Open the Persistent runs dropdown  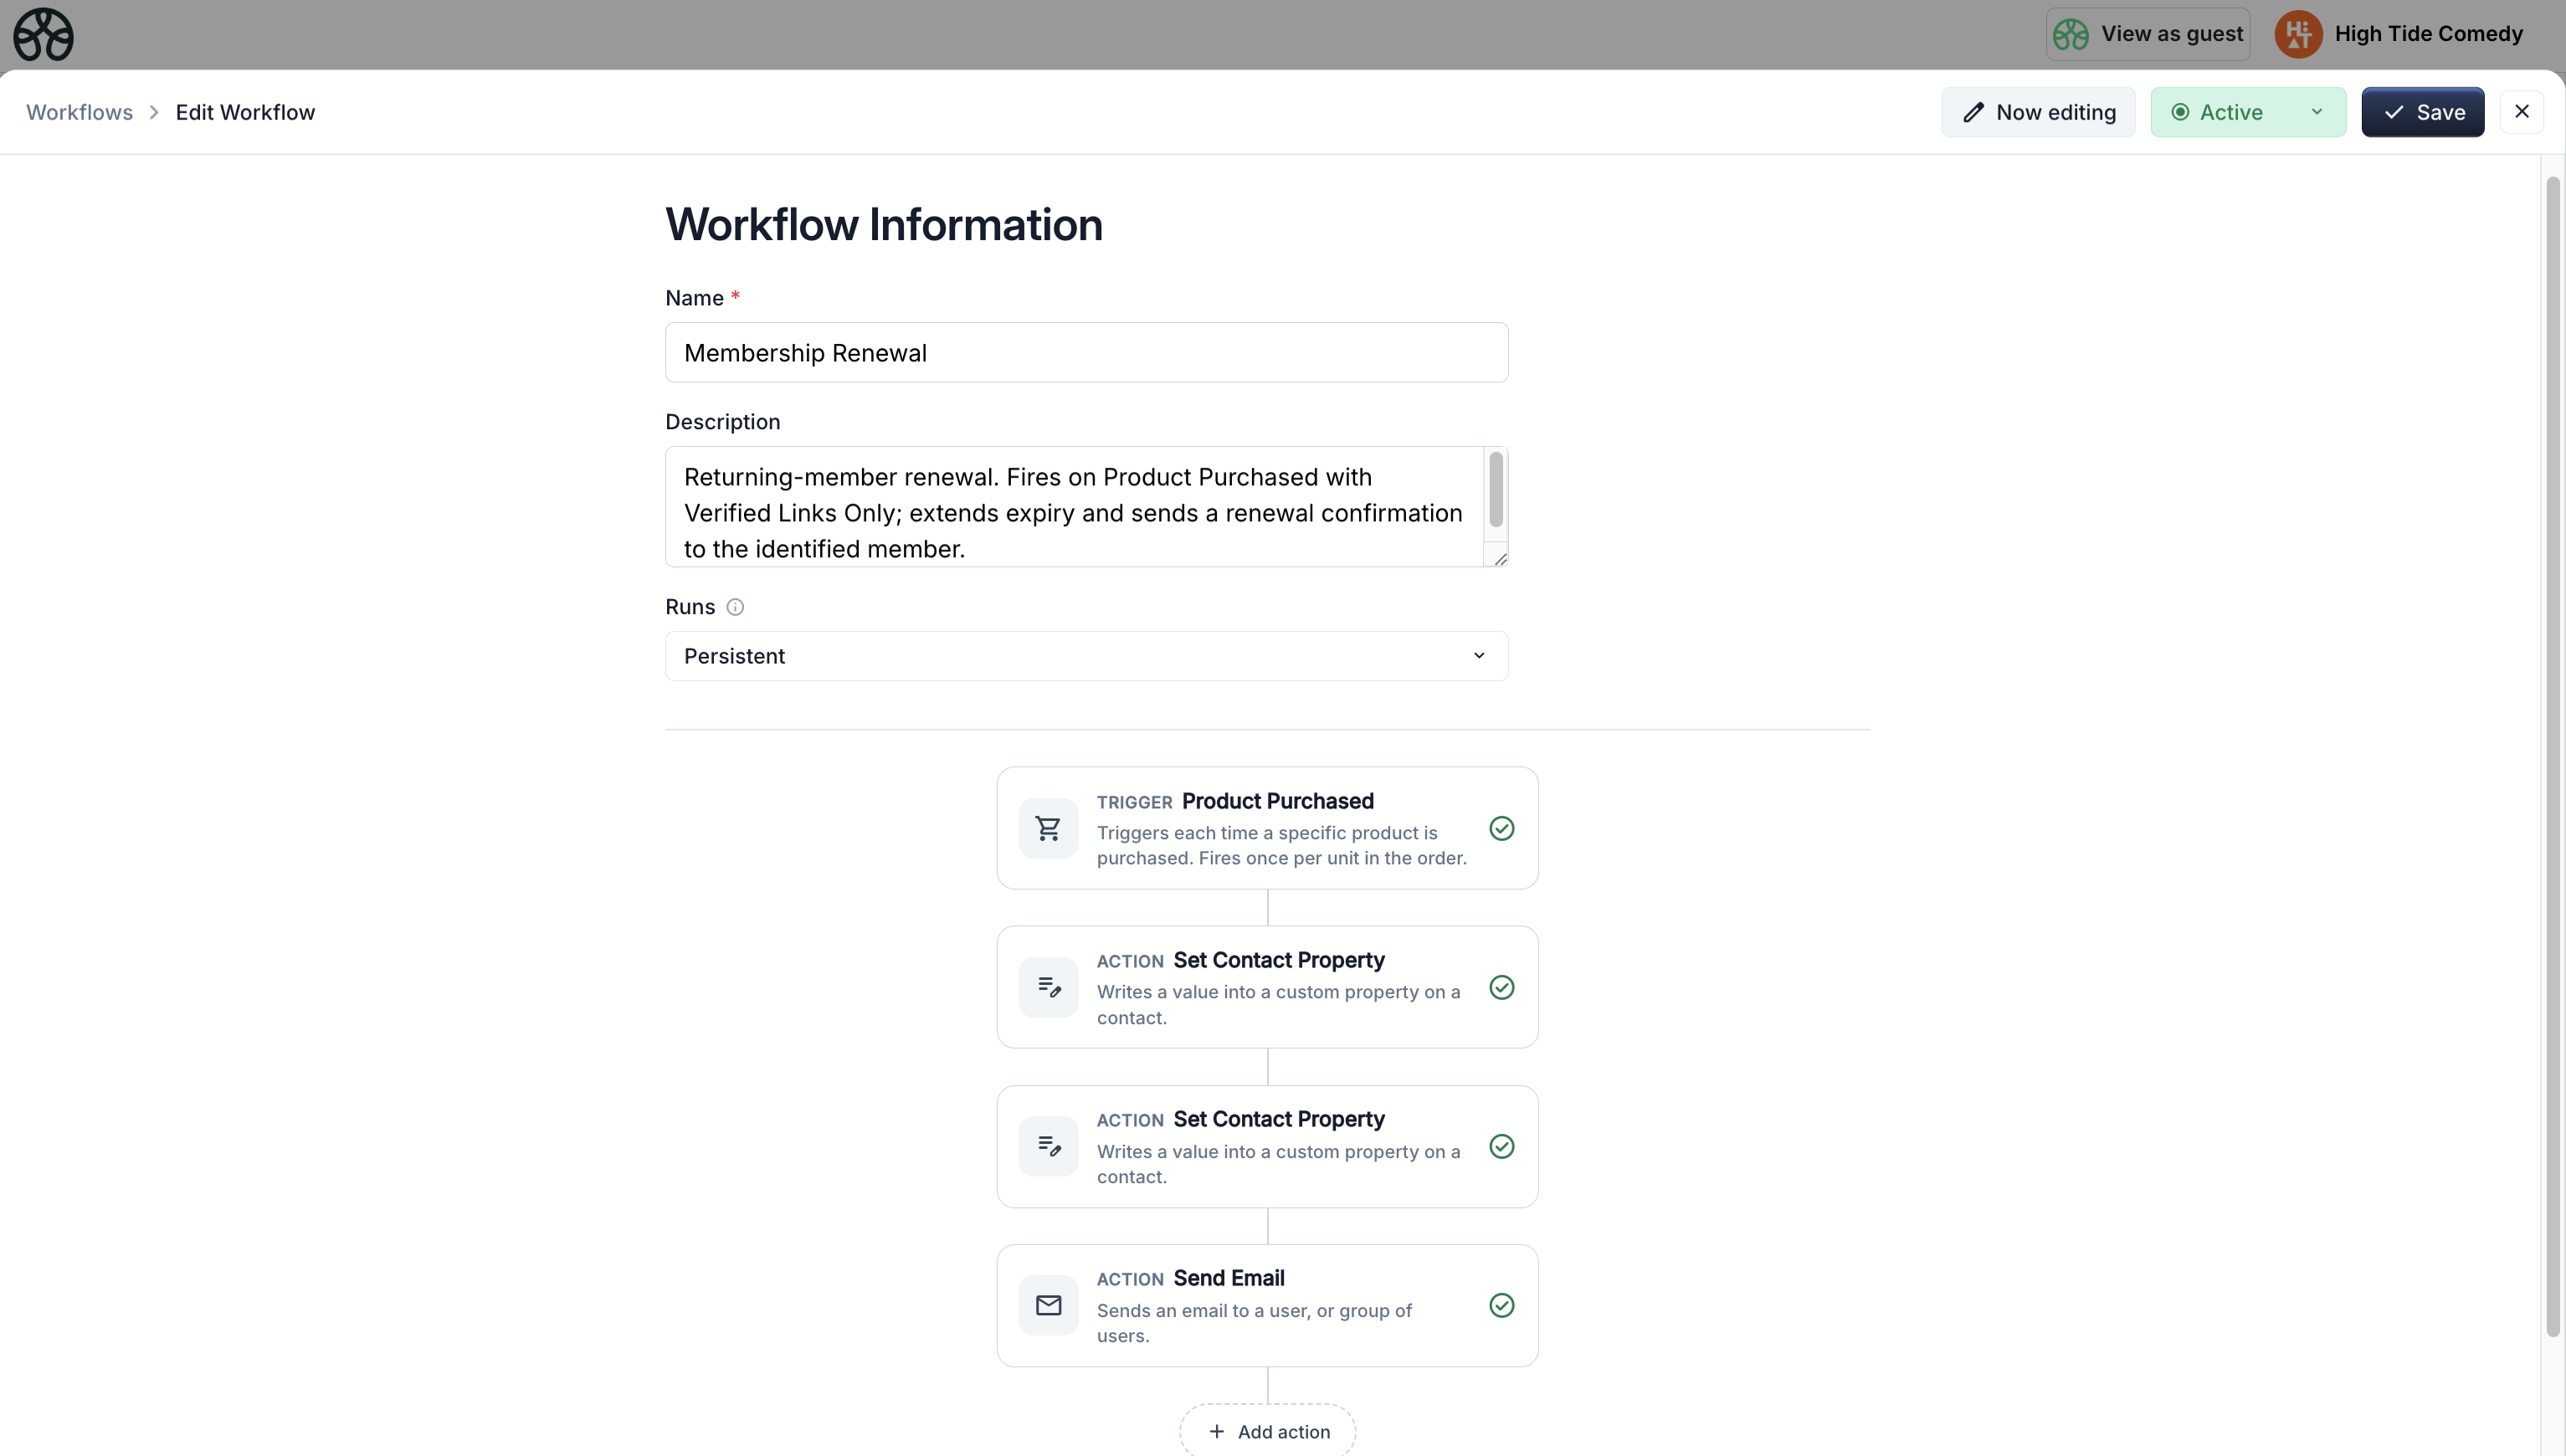(x=1085, y=656)
